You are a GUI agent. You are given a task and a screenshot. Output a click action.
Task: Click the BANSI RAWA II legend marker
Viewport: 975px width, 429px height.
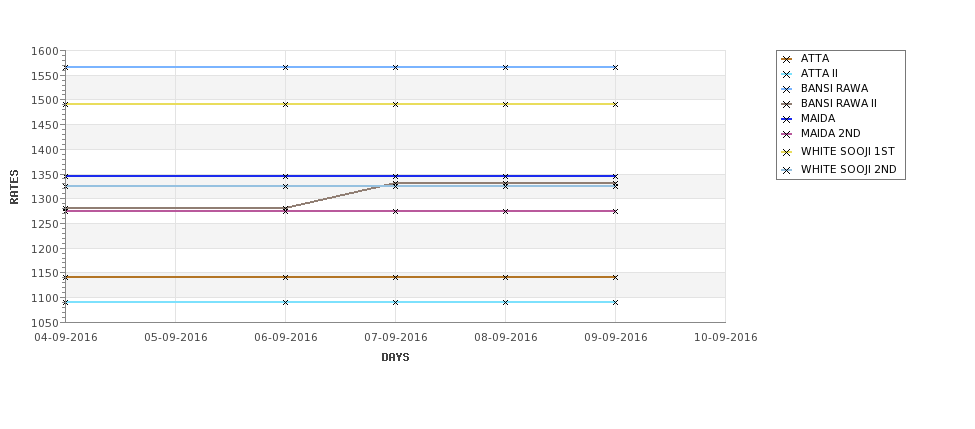(x=787, y=104)
